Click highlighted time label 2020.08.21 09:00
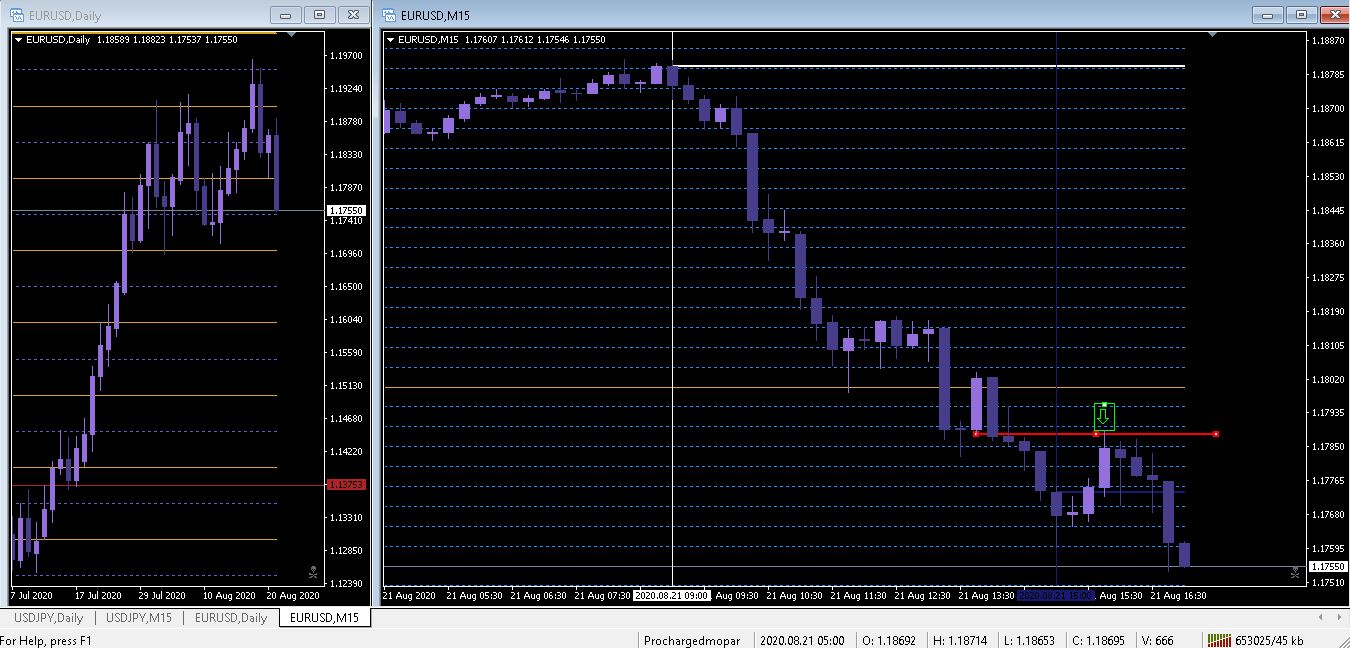 pyautogui.click(x=672, y=595)
